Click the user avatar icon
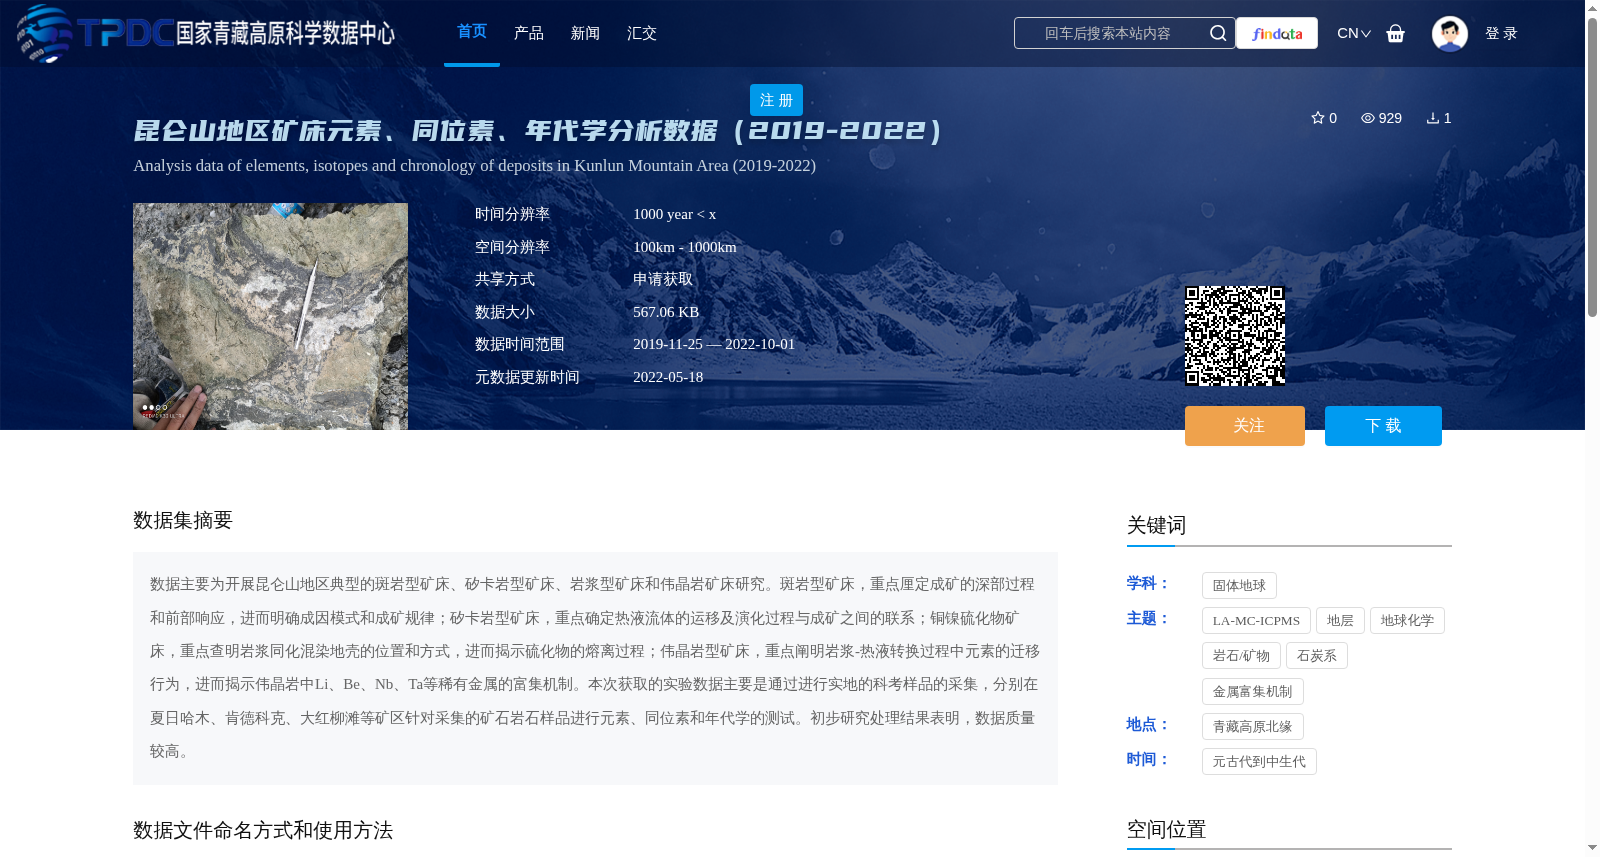The image size is (1600, 857). point(1449,33)
